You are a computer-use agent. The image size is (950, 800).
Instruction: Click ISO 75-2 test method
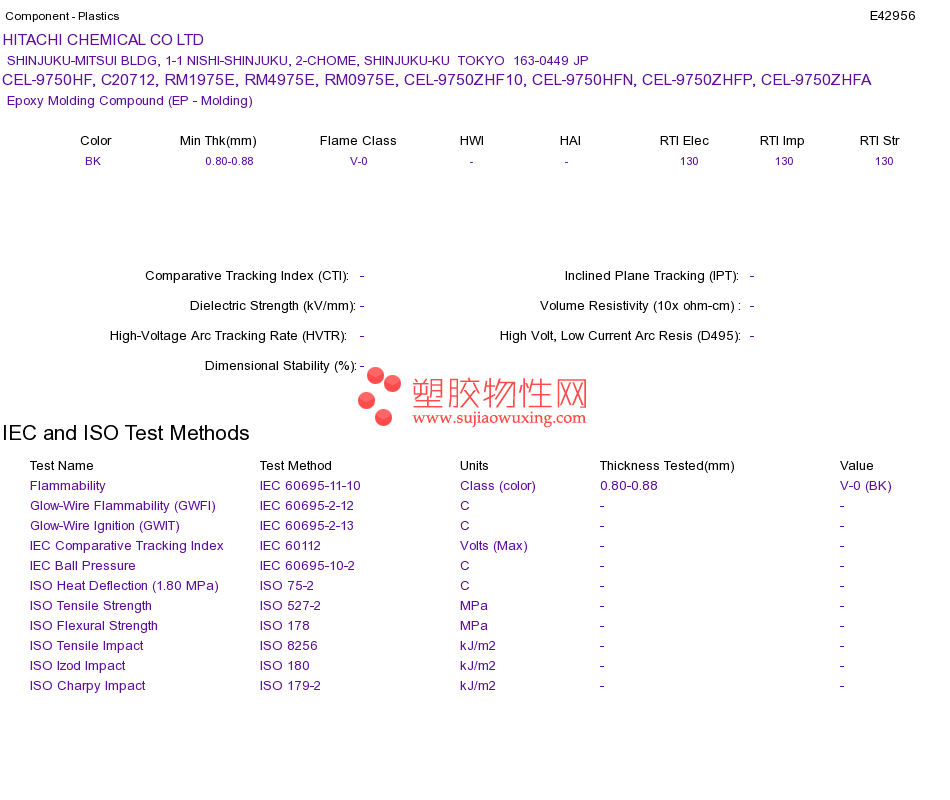click(287, 586)
